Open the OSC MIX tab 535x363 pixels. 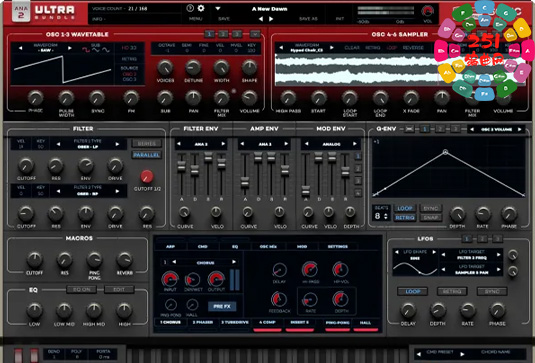point(268,246)
